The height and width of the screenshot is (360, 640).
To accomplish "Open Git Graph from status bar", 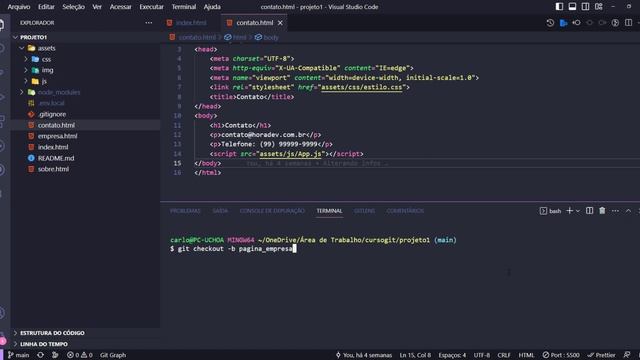I will pos(113,355).
